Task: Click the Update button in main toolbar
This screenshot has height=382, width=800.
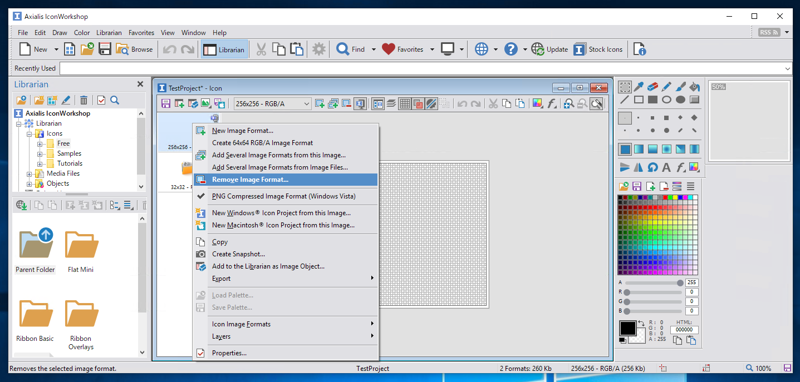Action: 550,49
